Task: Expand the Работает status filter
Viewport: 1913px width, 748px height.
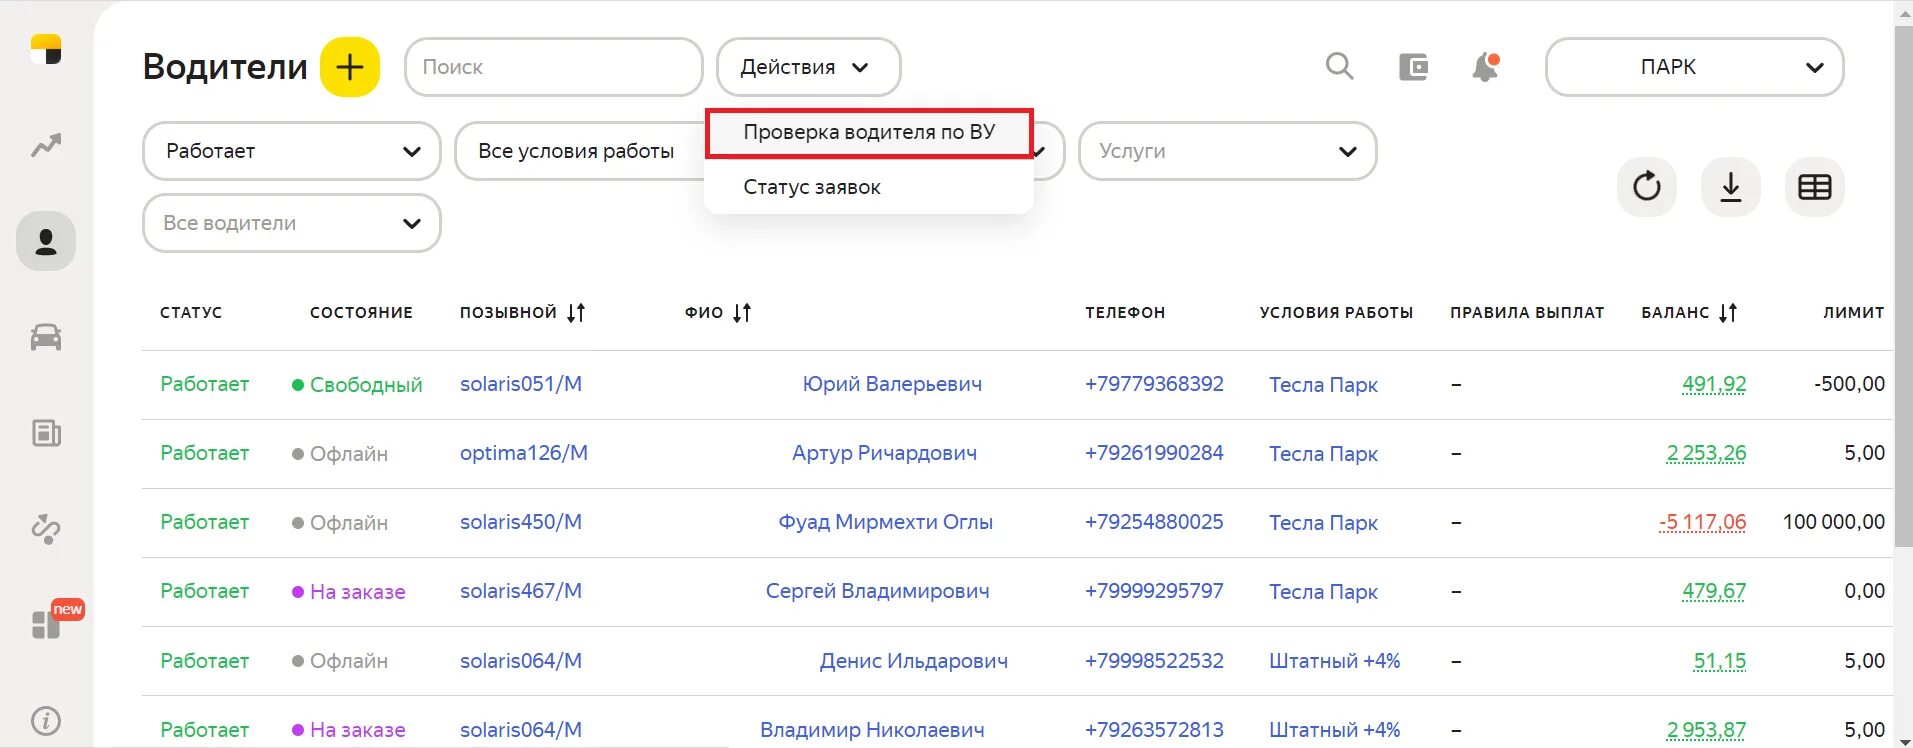Action: point(292,151)
